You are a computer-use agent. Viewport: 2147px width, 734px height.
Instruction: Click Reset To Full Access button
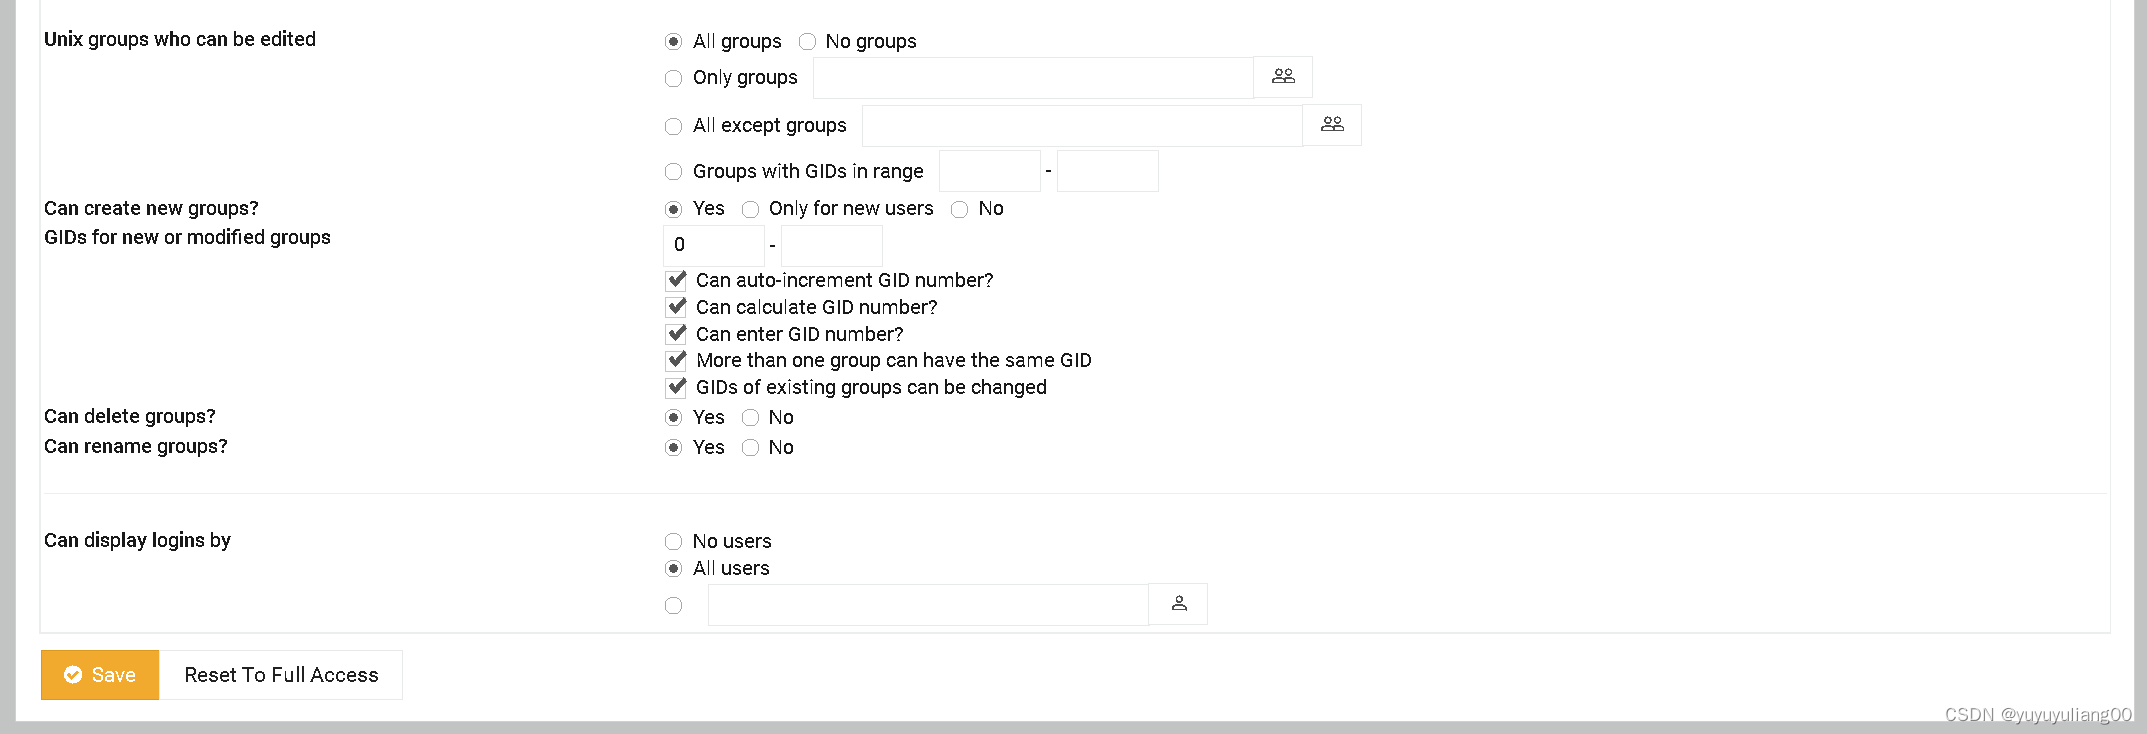[281, 675]
